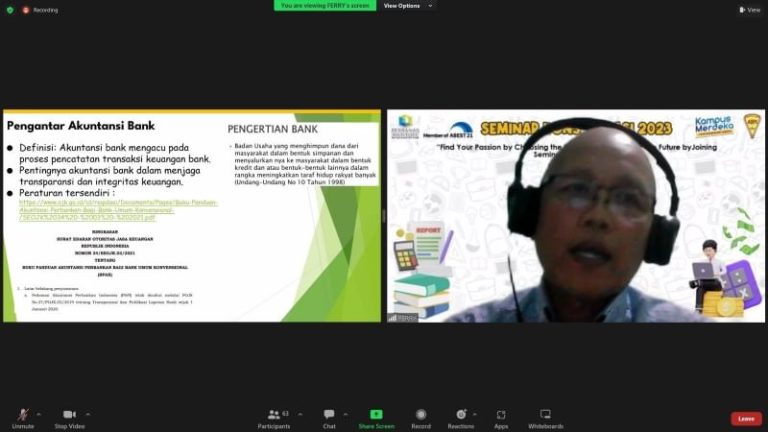Screen dimensions: 768x432
Task: Open Whiteboards
Action: pos(546,419)
